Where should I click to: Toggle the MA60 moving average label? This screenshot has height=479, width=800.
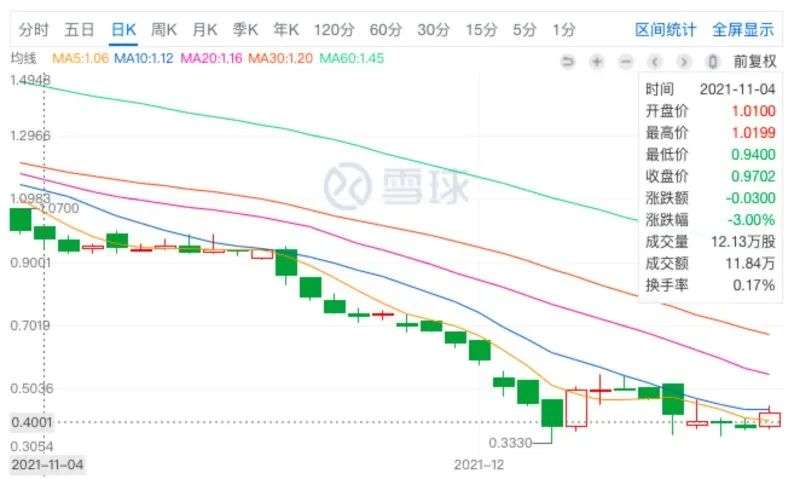click(352, 58)
